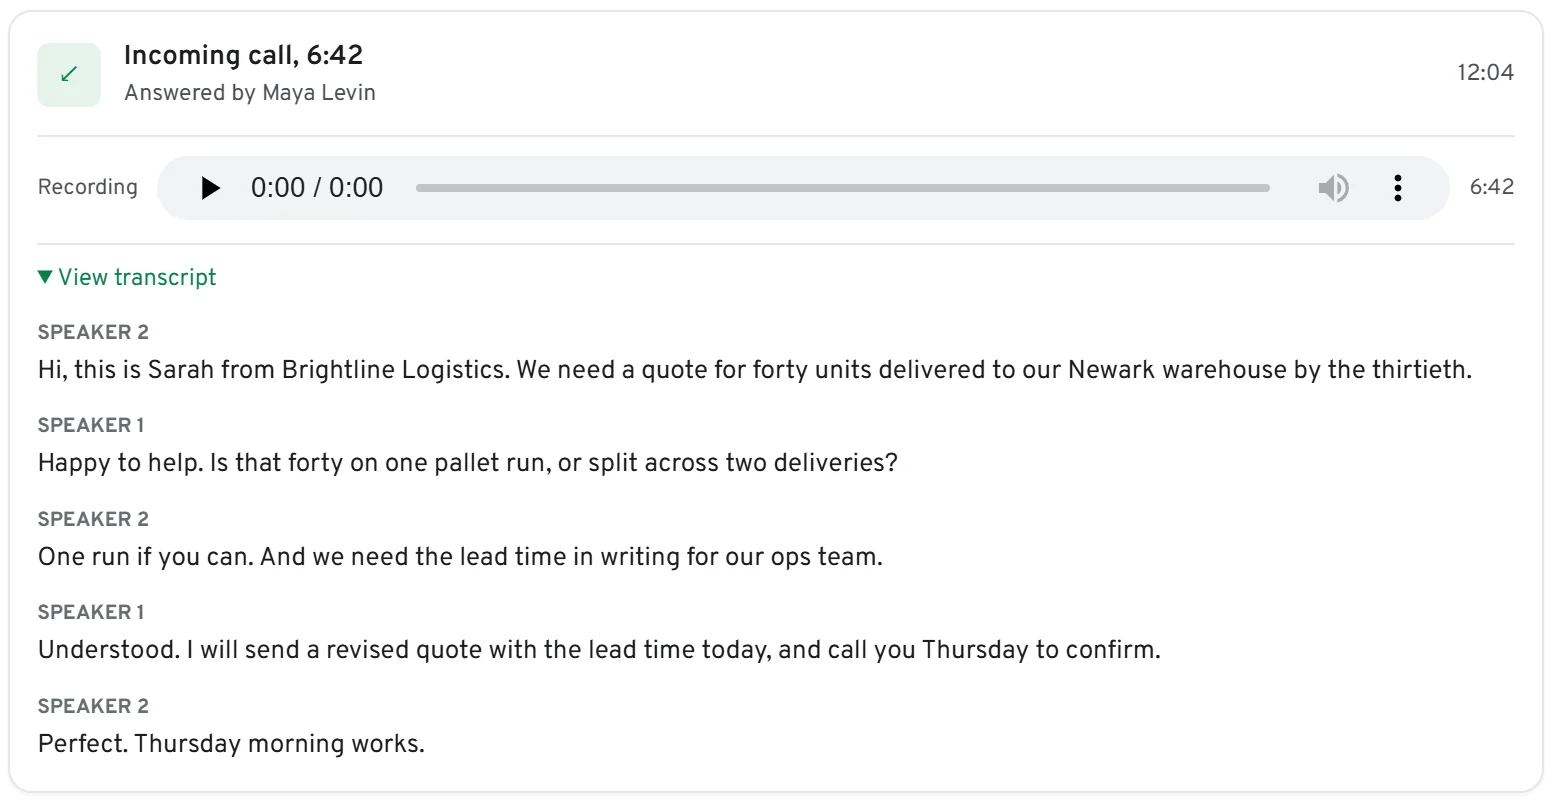Image resolution: width=1552 pixels, height=804 pixels.
Task: Click the revised quote Thursday confirmation line
Action: (x=599, y=650)
